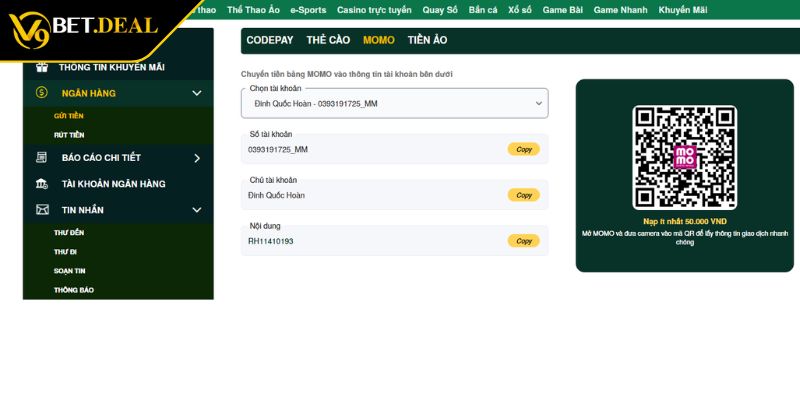Screen dimensions: 800x400
Task: Click the MoMo QR code image
Action: pyautogui.click(x=684, y=157)
